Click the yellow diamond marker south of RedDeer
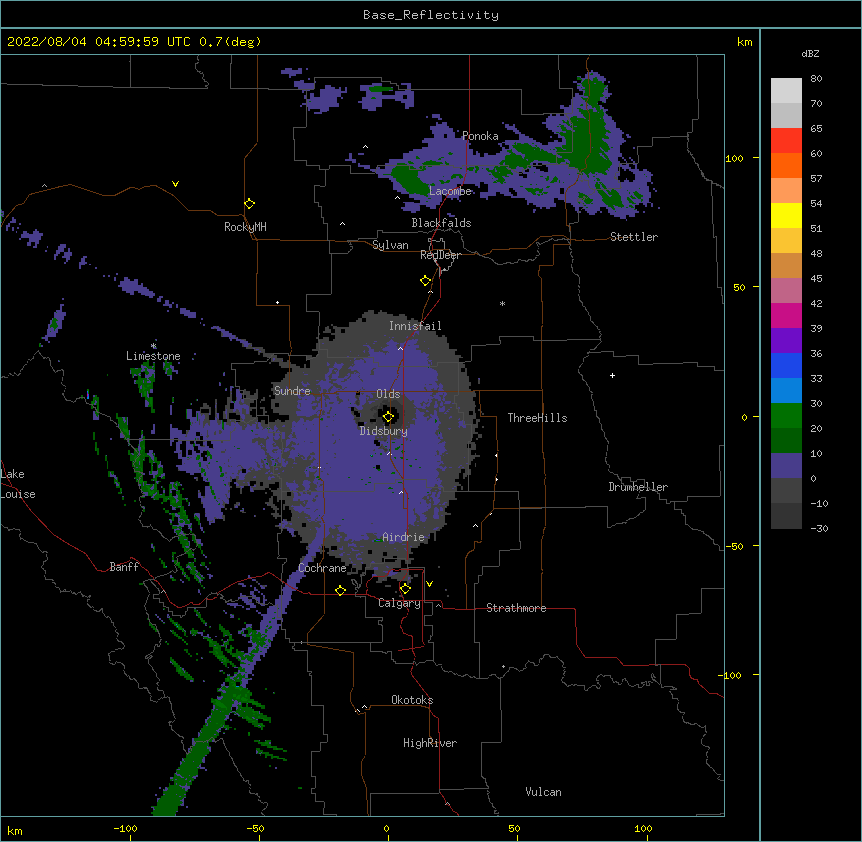This screenshot has width=862, height=842. (x=425, y=281)
